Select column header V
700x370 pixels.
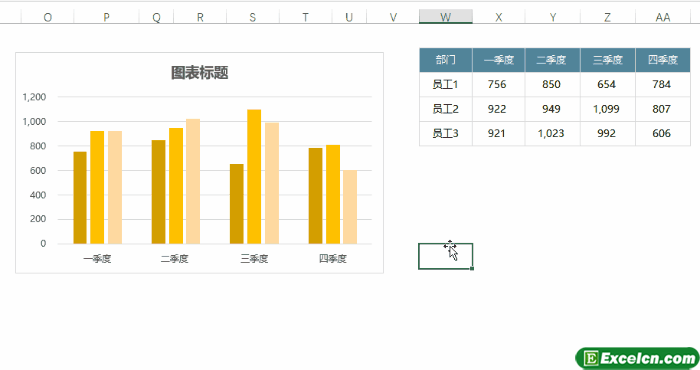(x=393, y=17)
